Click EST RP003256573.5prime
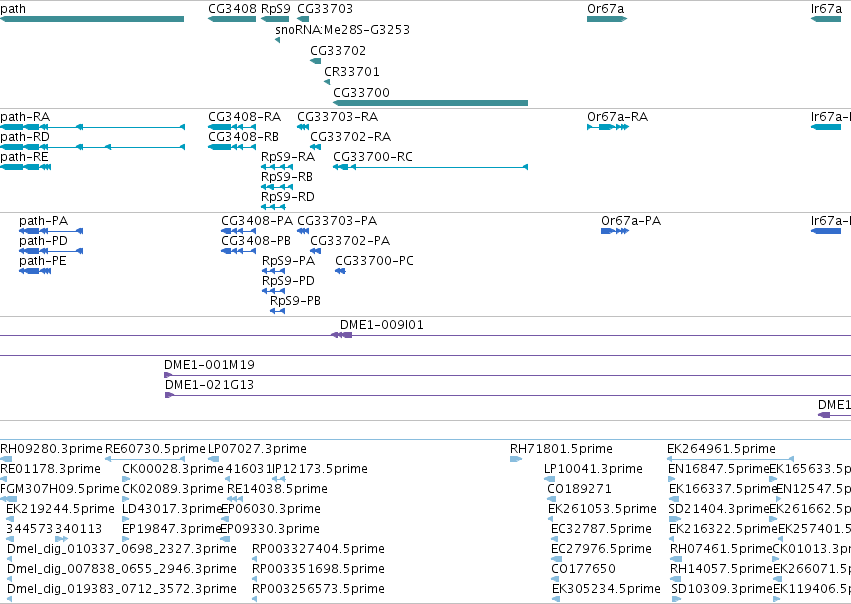 coord(319,589)
